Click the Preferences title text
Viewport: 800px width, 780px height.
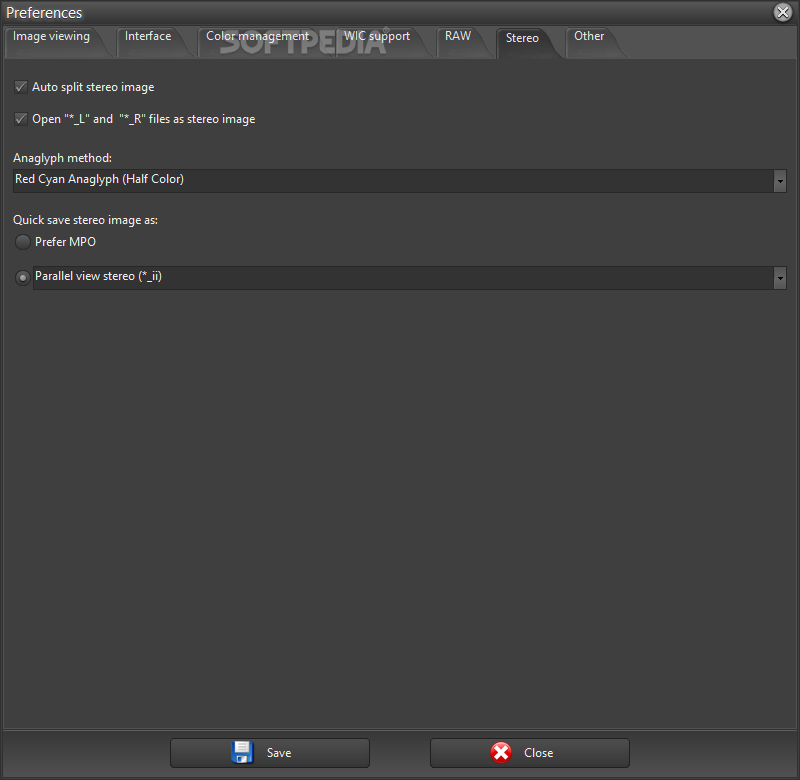44,13
